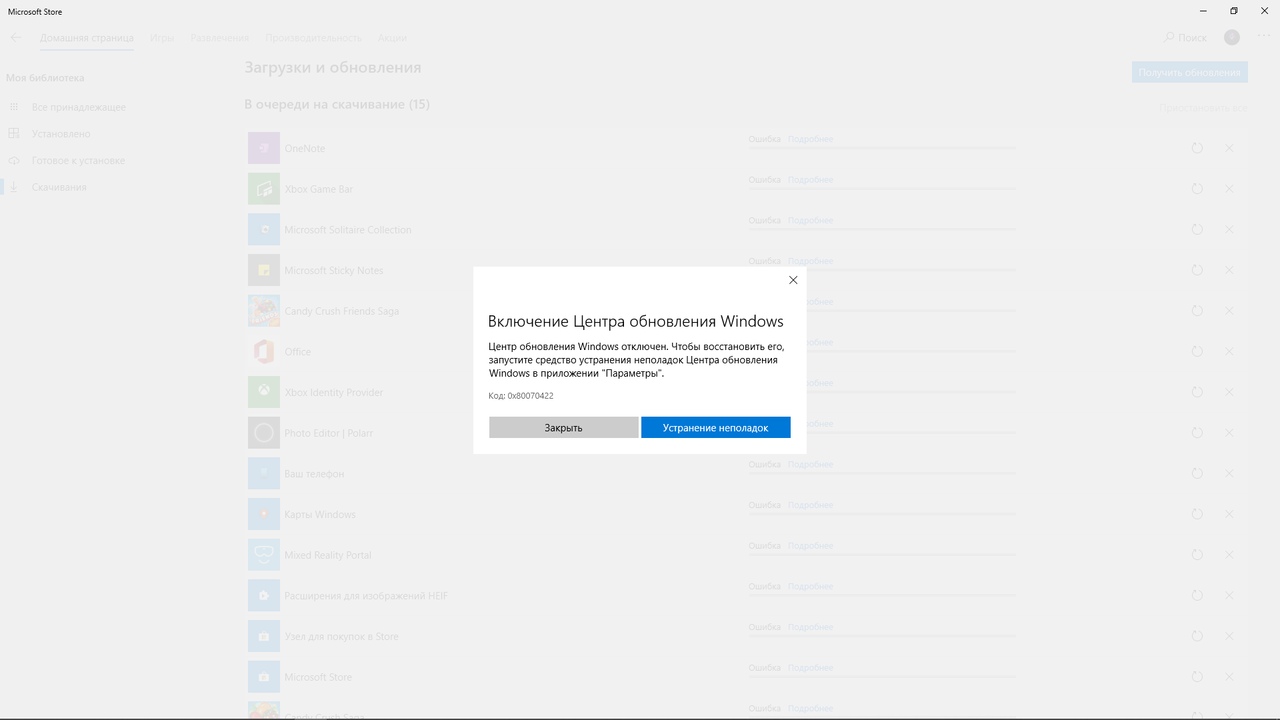Open Подробнее for Xbox Game Bar error

[810, 180]
